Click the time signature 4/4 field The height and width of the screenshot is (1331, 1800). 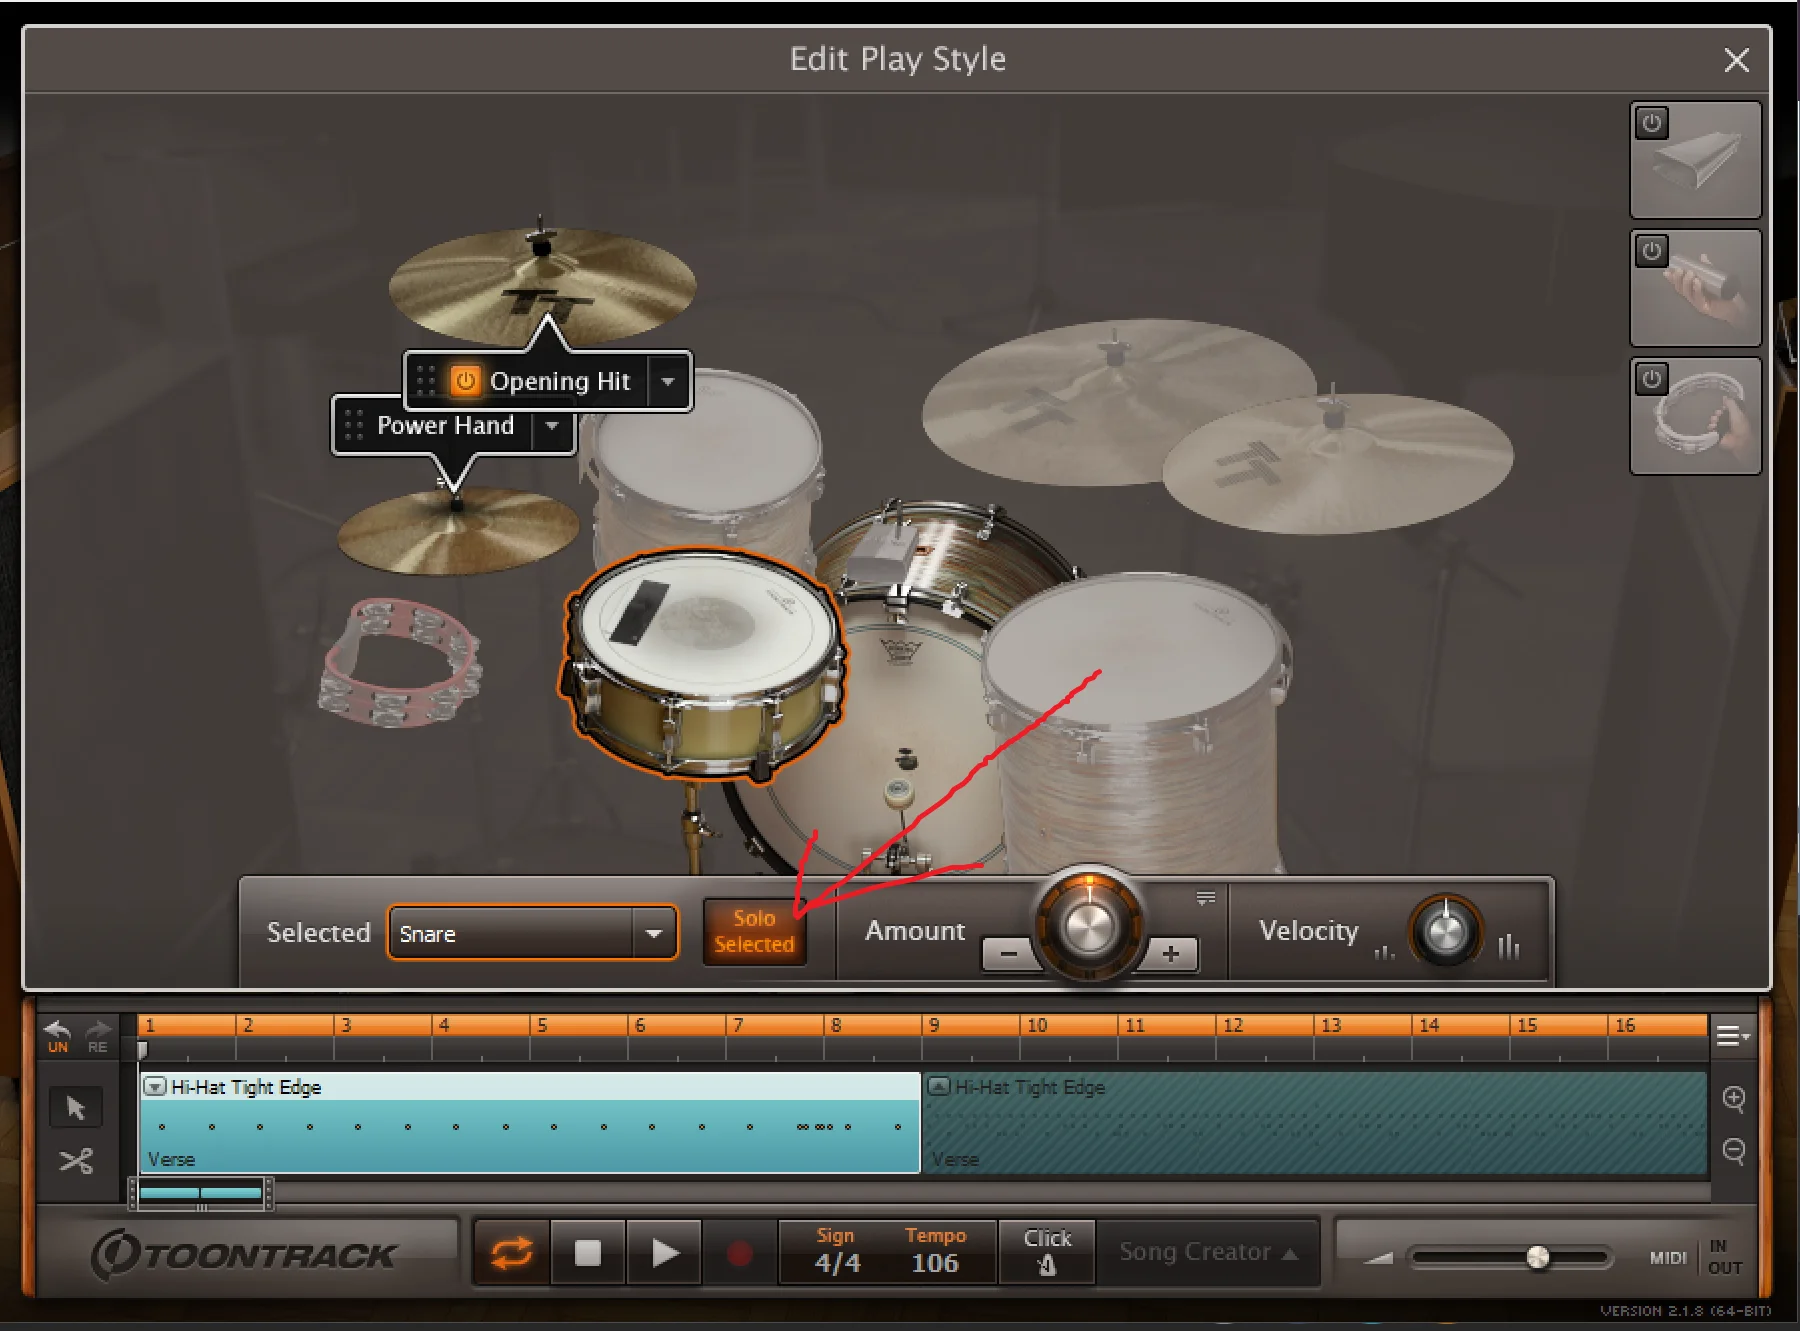coord(837,1263)
